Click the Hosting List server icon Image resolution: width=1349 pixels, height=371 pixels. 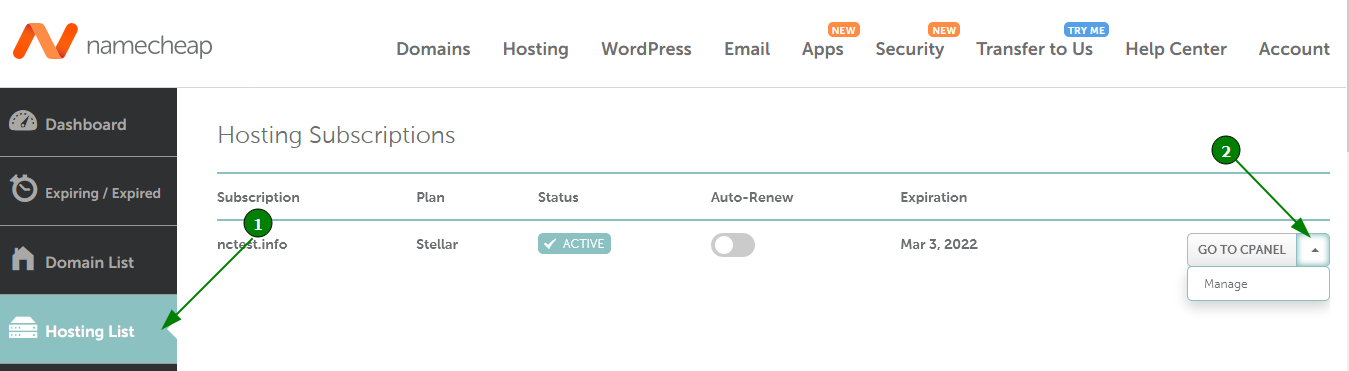(x=23, y=329)
